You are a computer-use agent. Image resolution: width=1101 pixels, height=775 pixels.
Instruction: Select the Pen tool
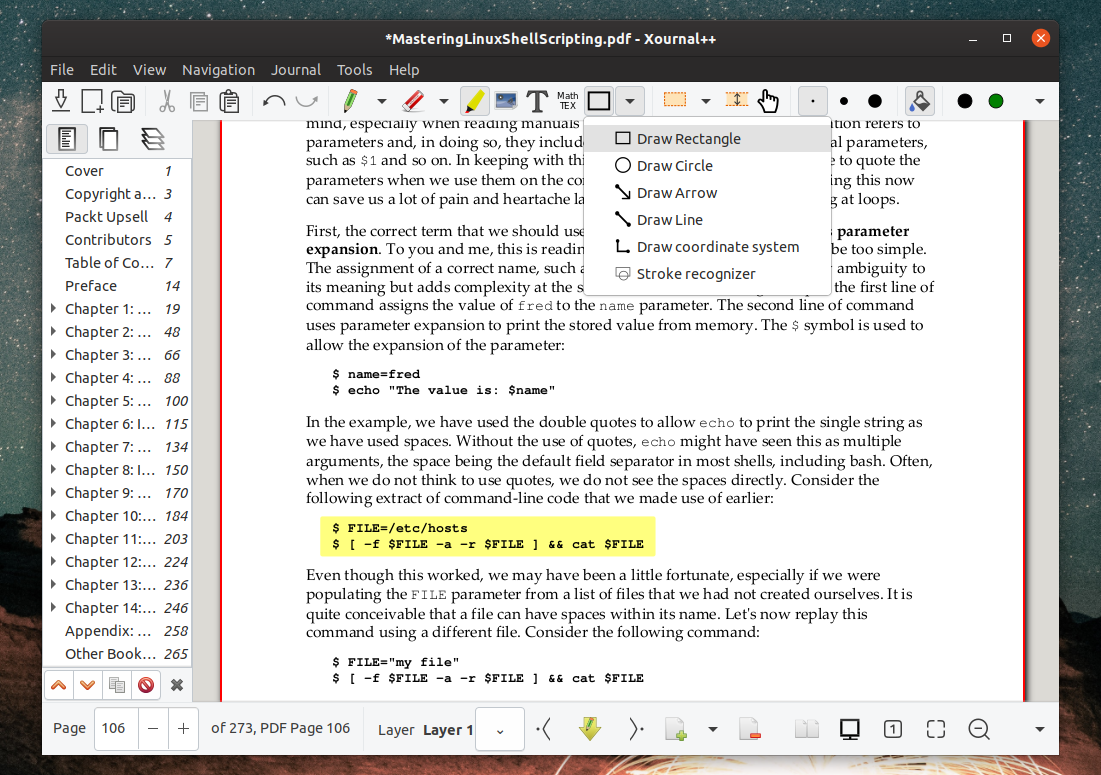click(349, 100)
